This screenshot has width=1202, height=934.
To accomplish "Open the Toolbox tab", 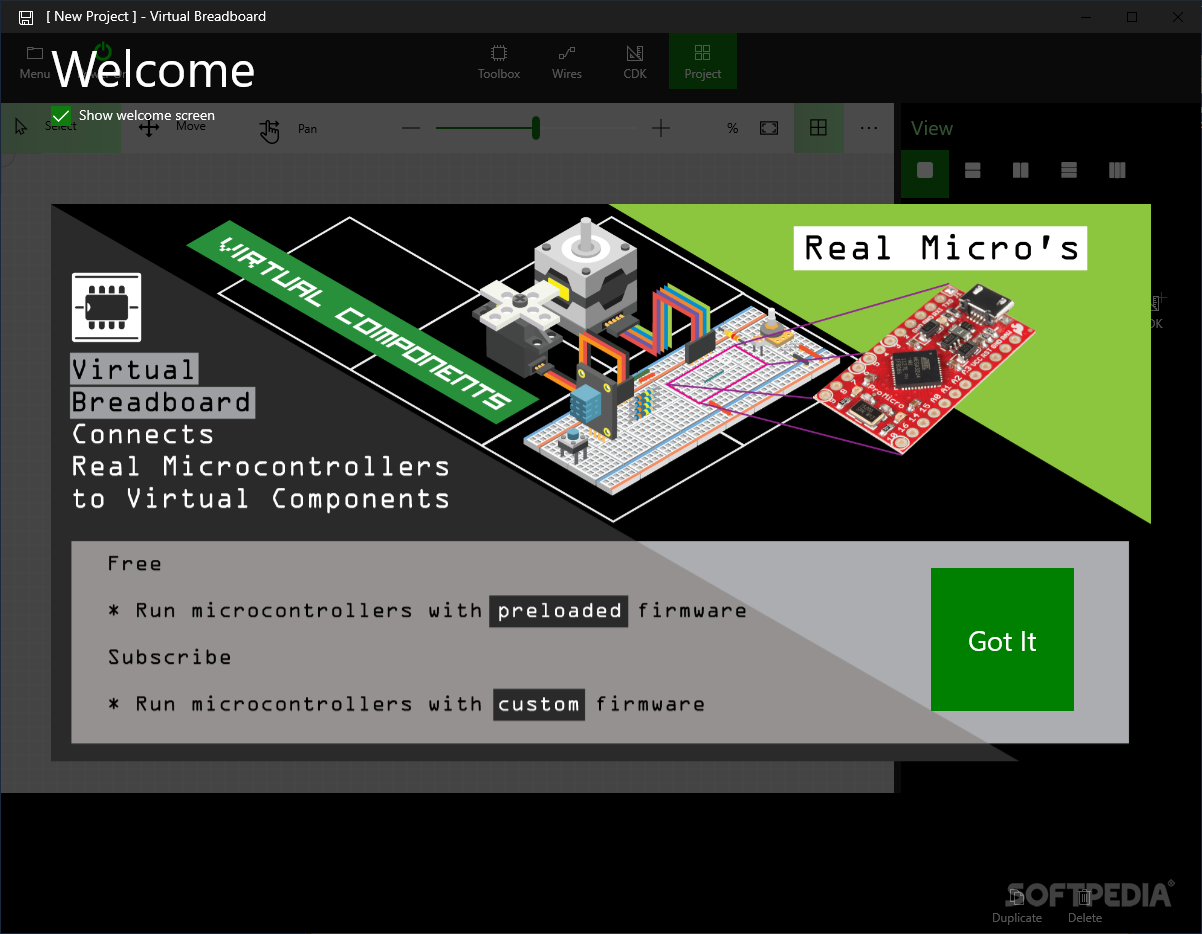I will [499, 61].
